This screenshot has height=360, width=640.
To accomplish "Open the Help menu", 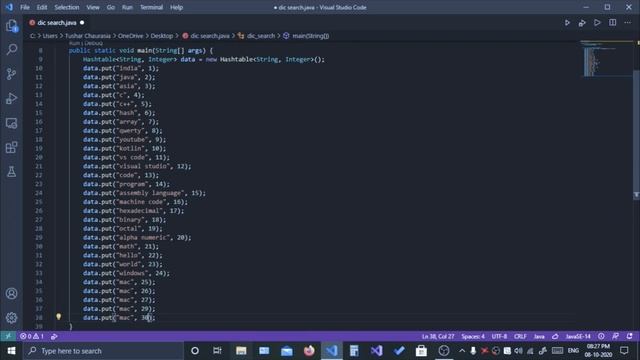I will point(176,7).
